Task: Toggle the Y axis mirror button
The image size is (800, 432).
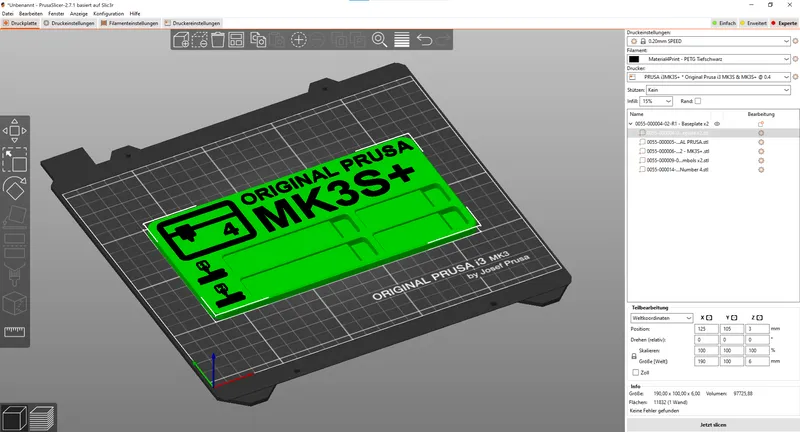Action: click(734, 318)
